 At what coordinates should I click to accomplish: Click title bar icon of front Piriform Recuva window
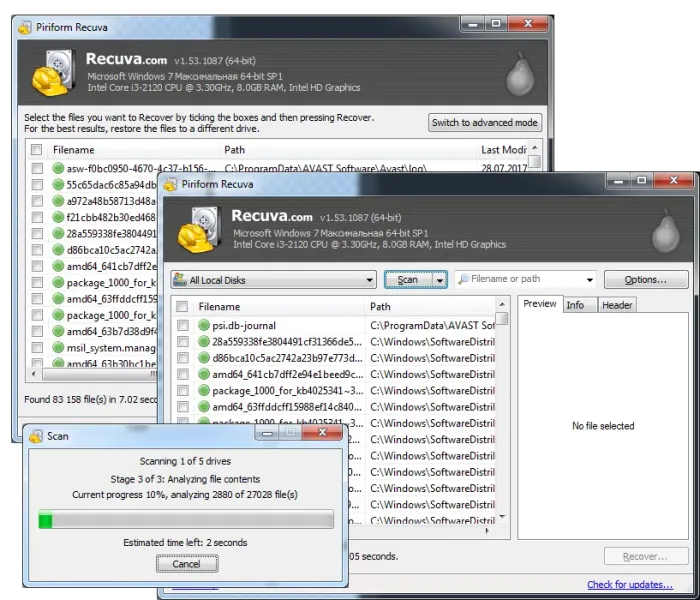(171, 184)
